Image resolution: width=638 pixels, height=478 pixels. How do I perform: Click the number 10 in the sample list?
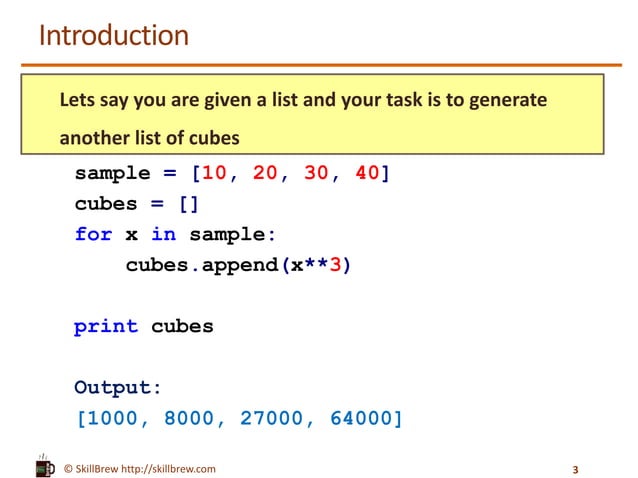click(214, 173)
